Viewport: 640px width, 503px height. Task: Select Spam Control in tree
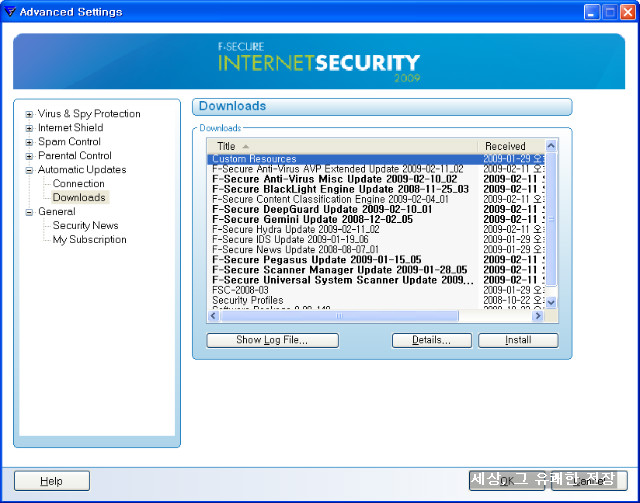pos(69,141)
